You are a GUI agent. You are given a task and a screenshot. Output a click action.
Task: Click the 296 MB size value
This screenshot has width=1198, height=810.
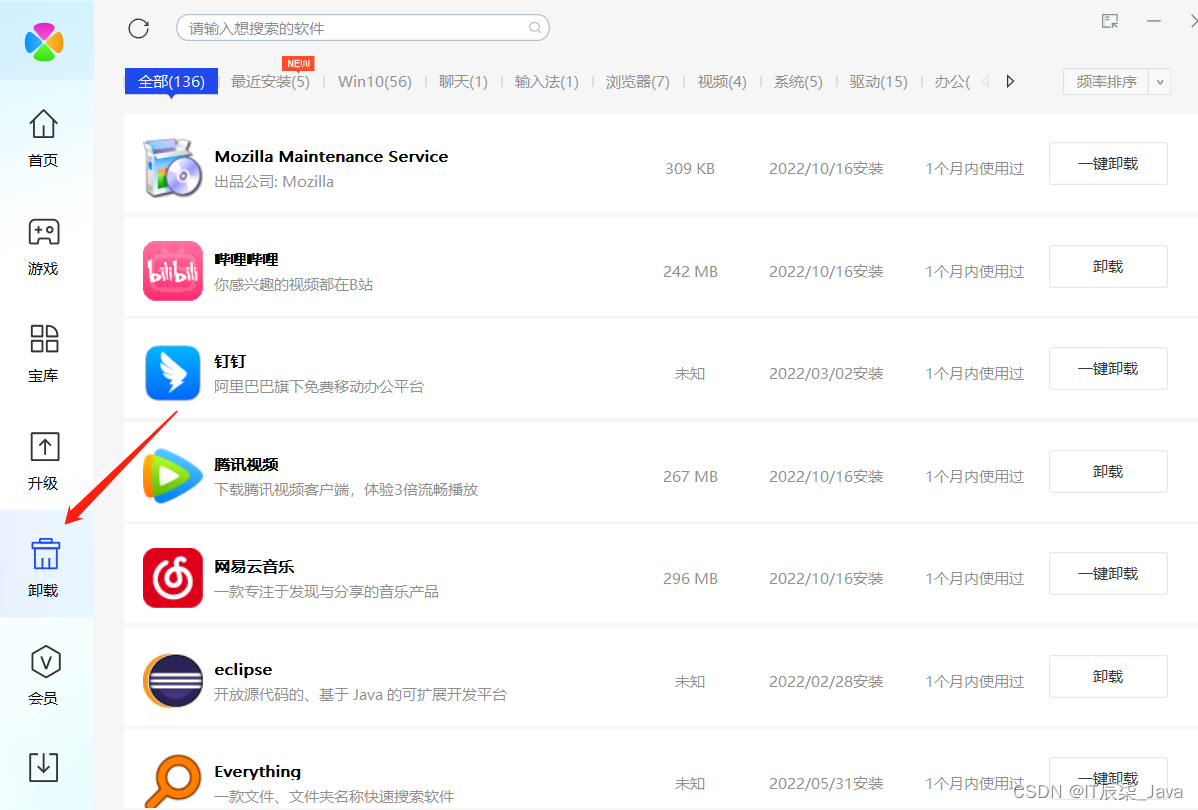[690, 578]
